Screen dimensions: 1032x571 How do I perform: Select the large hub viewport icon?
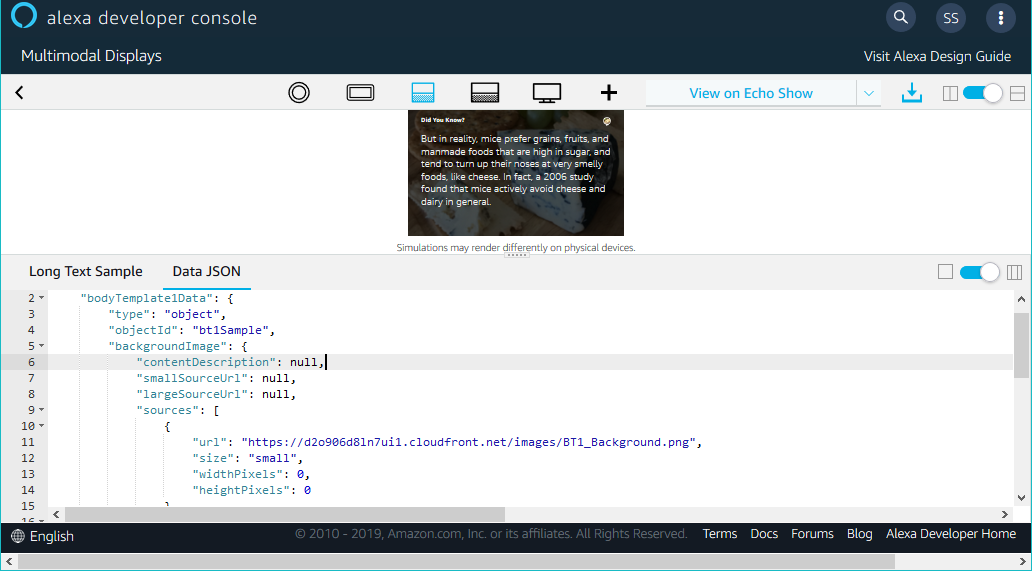(485, 93)
